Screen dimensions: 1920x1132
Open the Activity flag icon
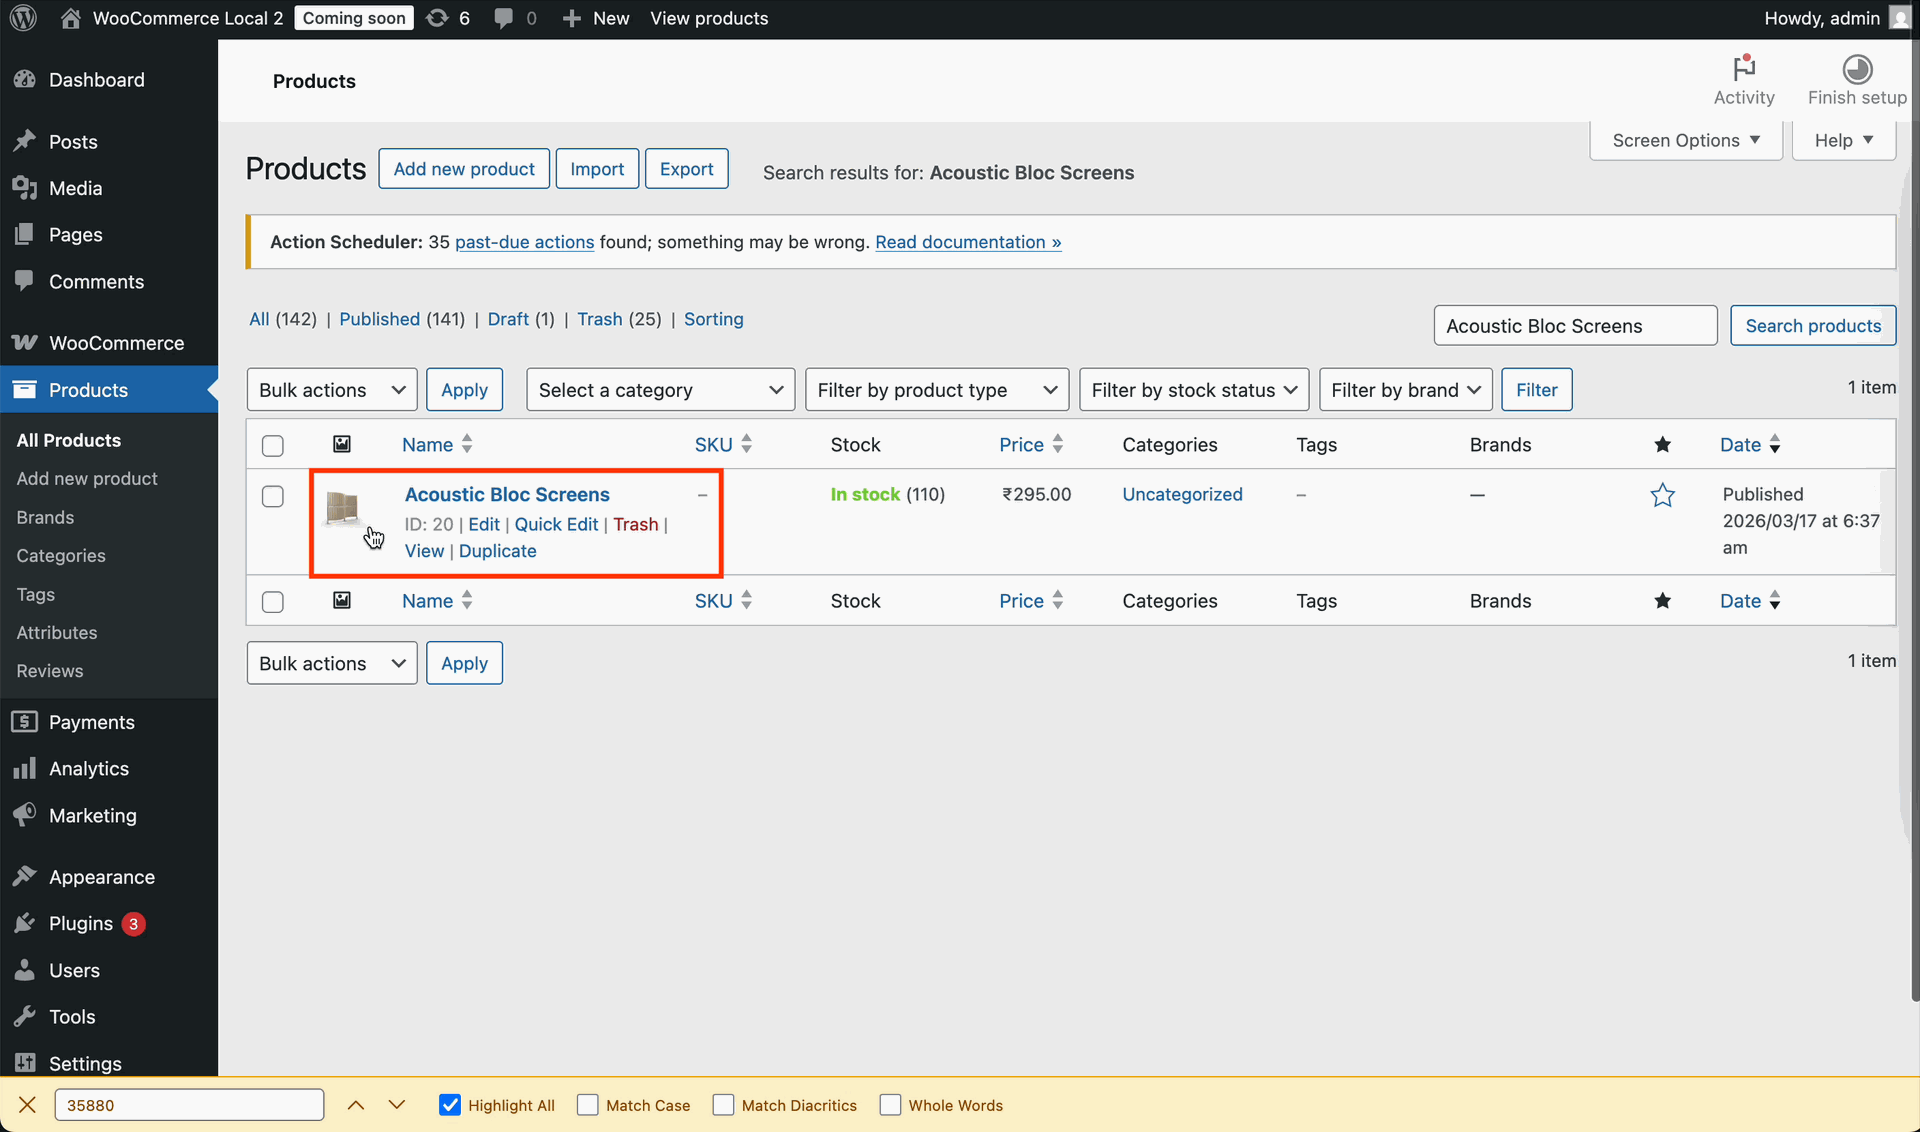(1744, 68)
